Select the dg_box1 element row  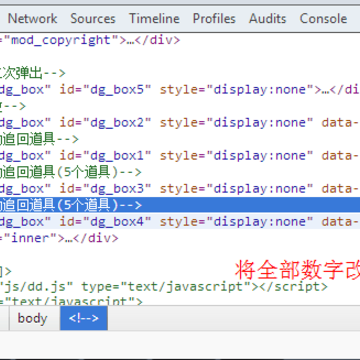click(180, 156)
